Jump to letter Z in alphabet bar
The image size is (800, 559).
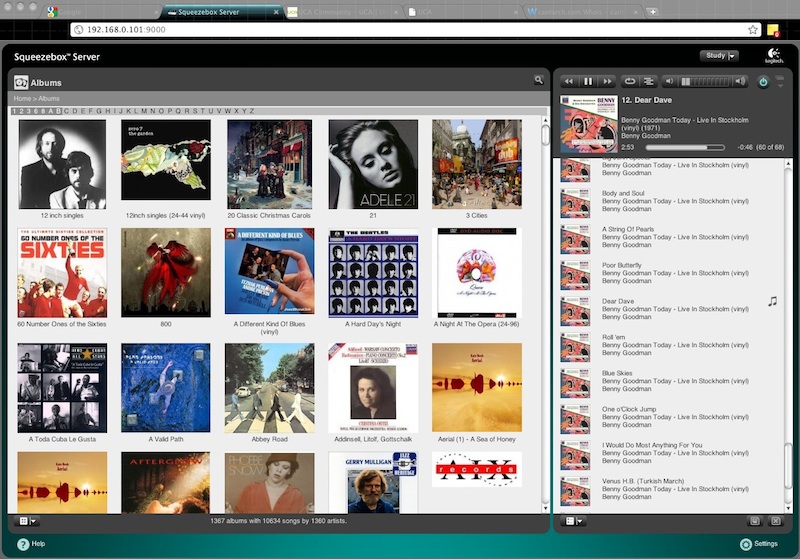click(x=252, y=111)
